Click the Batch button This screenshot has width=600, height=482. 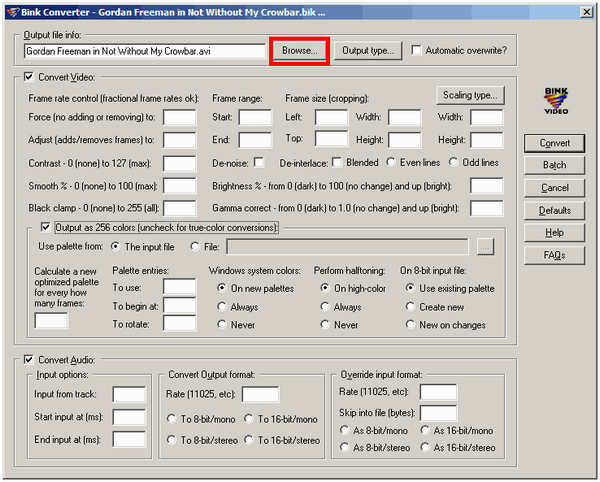coord(554,165)
